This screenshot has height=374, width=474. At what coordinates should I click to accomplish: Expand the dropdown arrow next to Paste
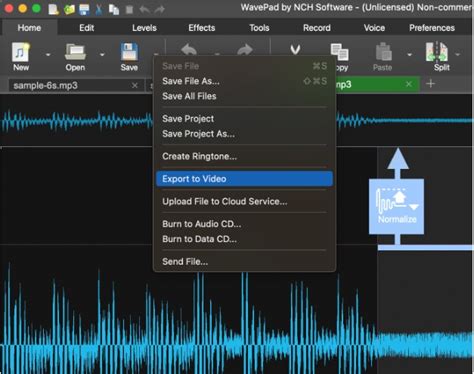tap(409, 54)
